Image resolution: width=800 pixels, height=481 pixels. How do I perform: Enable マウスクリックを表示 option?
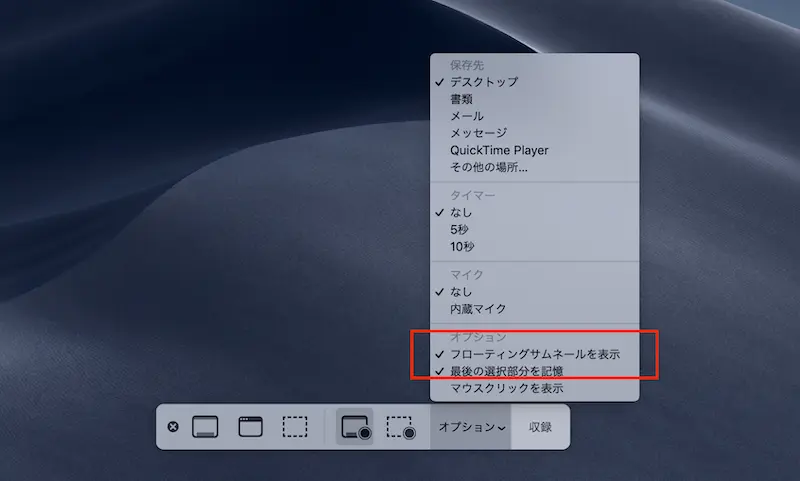tap(535, 388)
